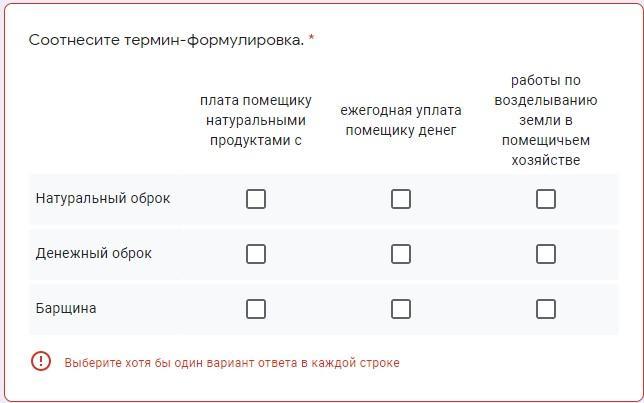Image resolution: width=644 pixels, height=403 pixels.
Task: Click the column header ежегодная уплата помещику денег
Action: click(x=401, y=120)
